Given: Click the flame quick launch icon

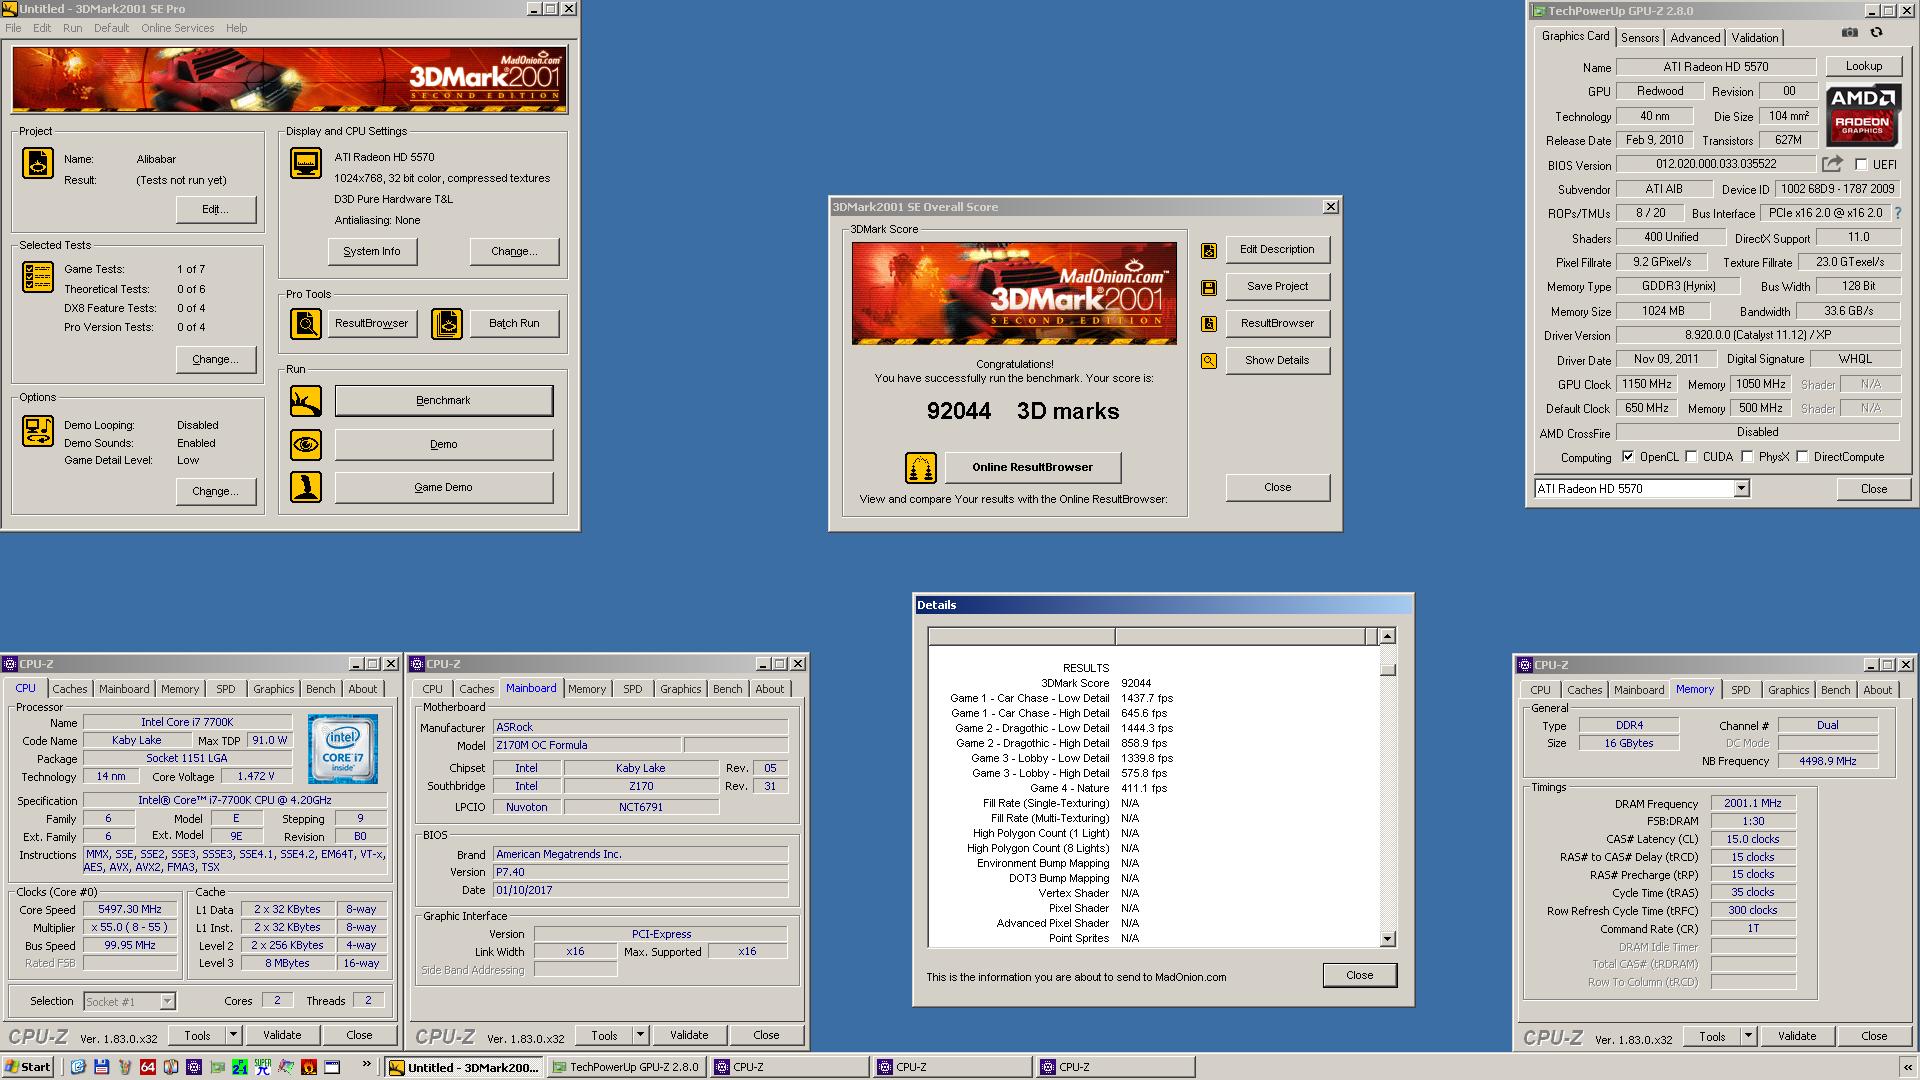Looking at the screenshot, I should click(x=309, y=1067).
